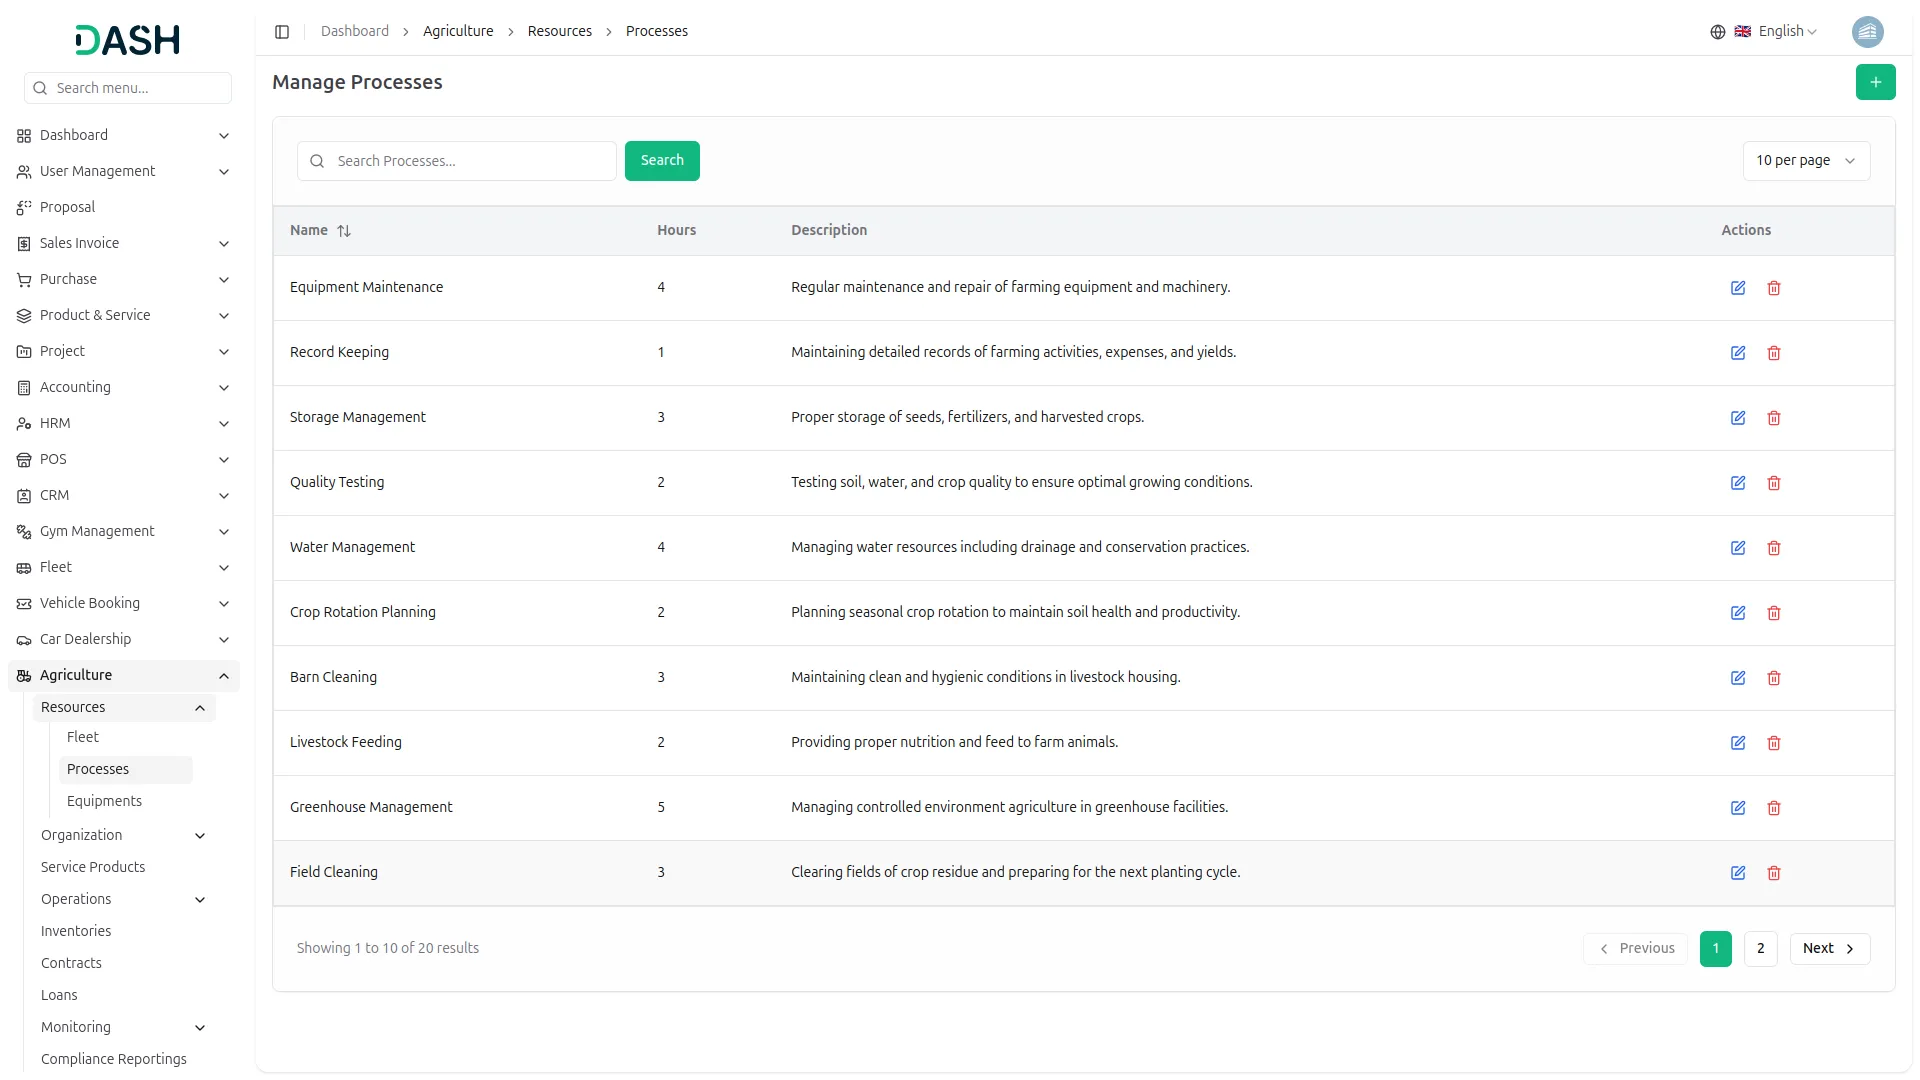Screen dimensions: 1920x1080
Task: Edit the Record Keeping row
Action: tap(1738, 353)
